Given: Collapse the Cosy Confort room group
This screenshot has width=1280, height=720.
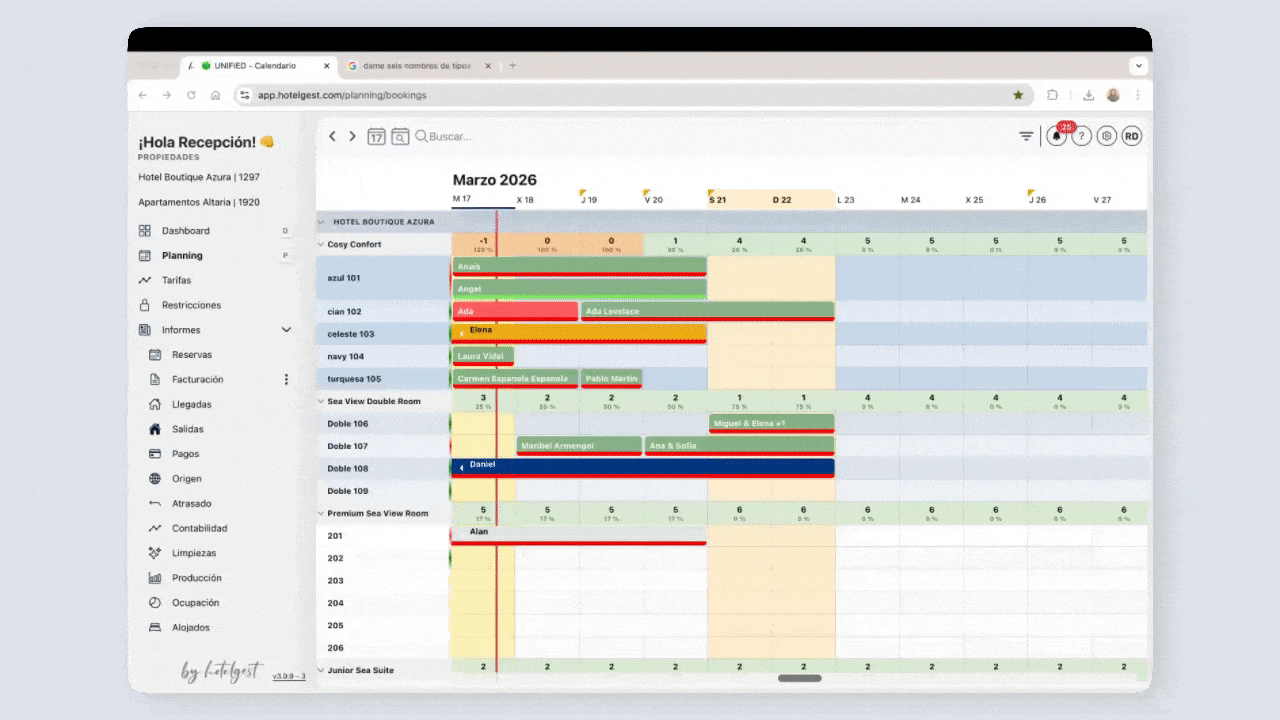Looking at the screenshot, I should coord(321,245).
